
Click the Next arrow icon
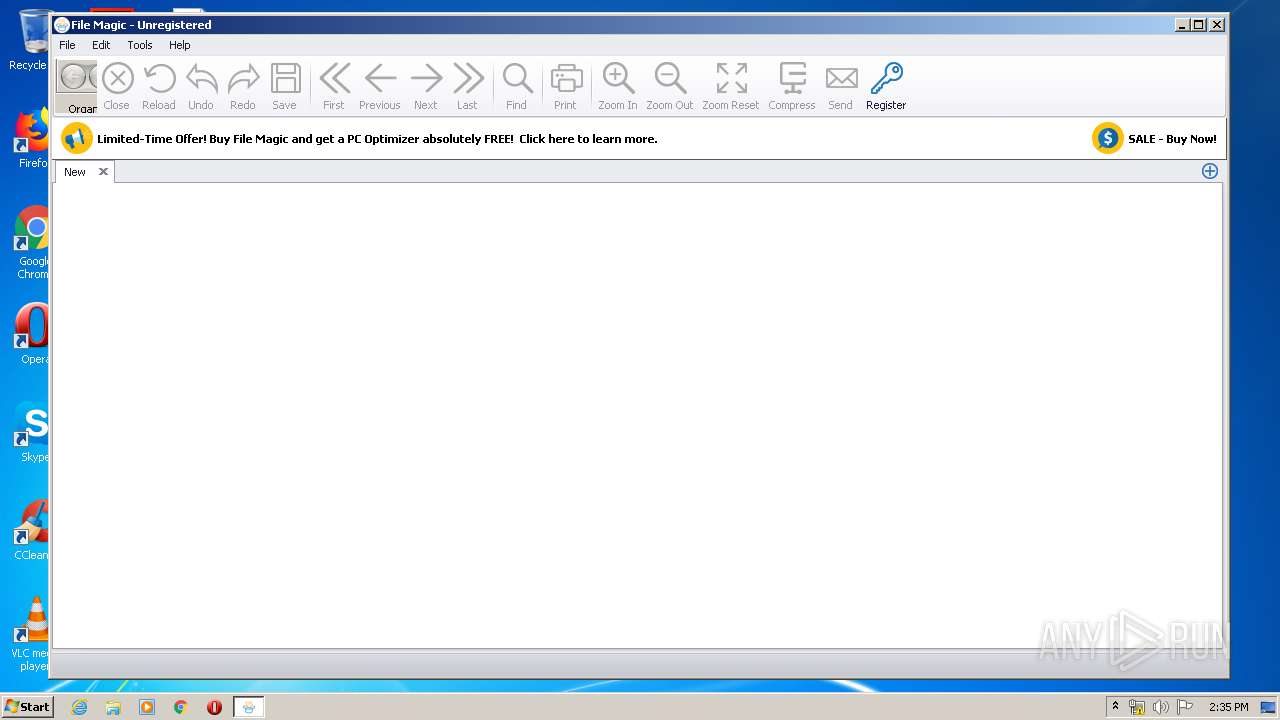click(426, 78)
